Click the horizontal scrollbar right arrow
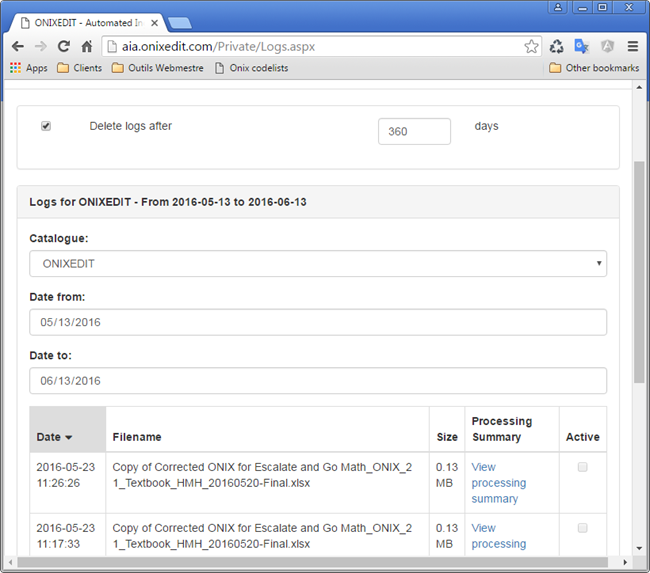Image resolution: width=650 pixels, height=573 pixels. (x=625, y=562)
